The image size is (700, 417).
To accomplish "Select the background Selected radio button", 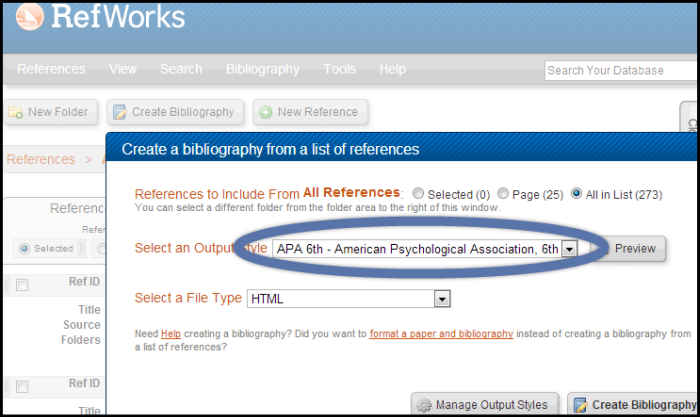I will point(24,248).
